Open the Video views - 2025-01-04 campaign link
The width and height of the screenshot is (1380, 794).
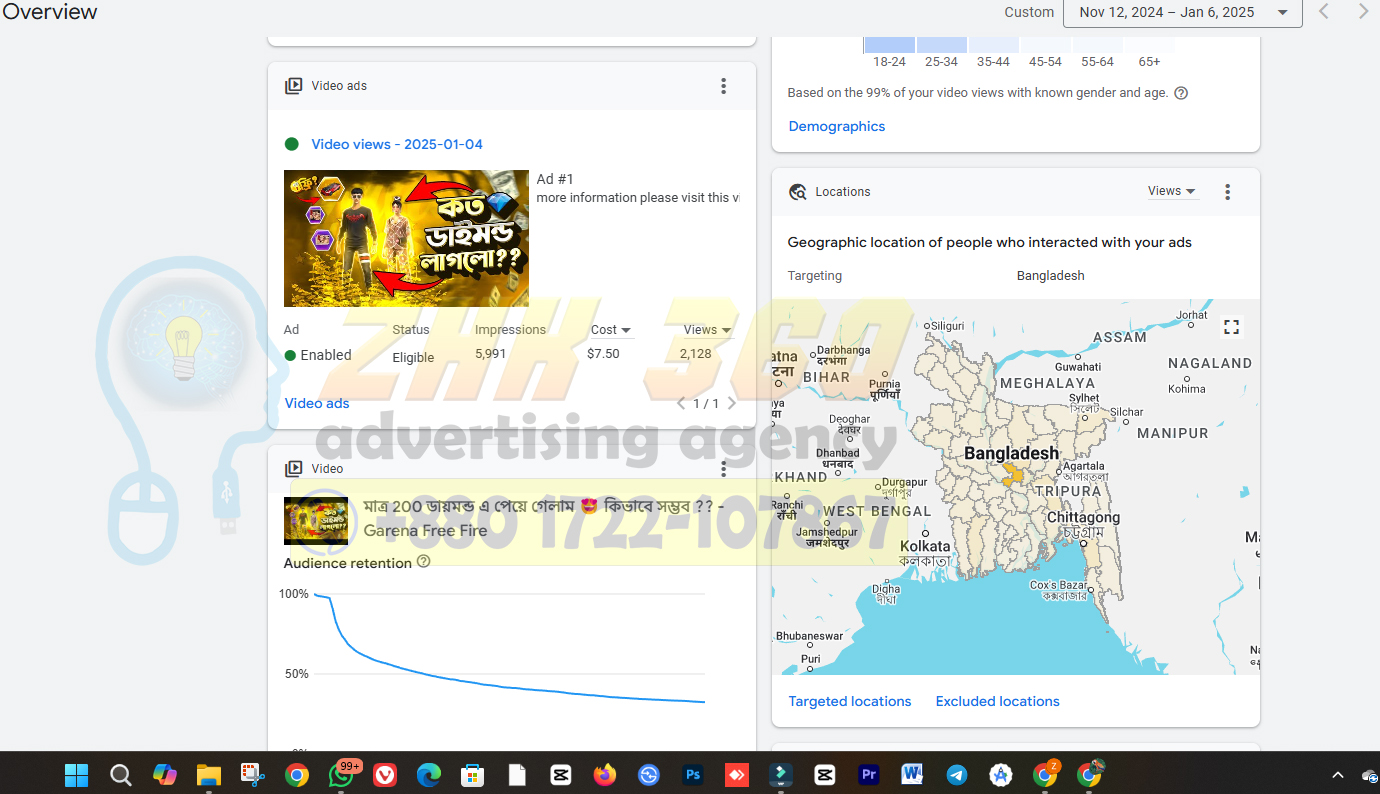click(397, 144)
